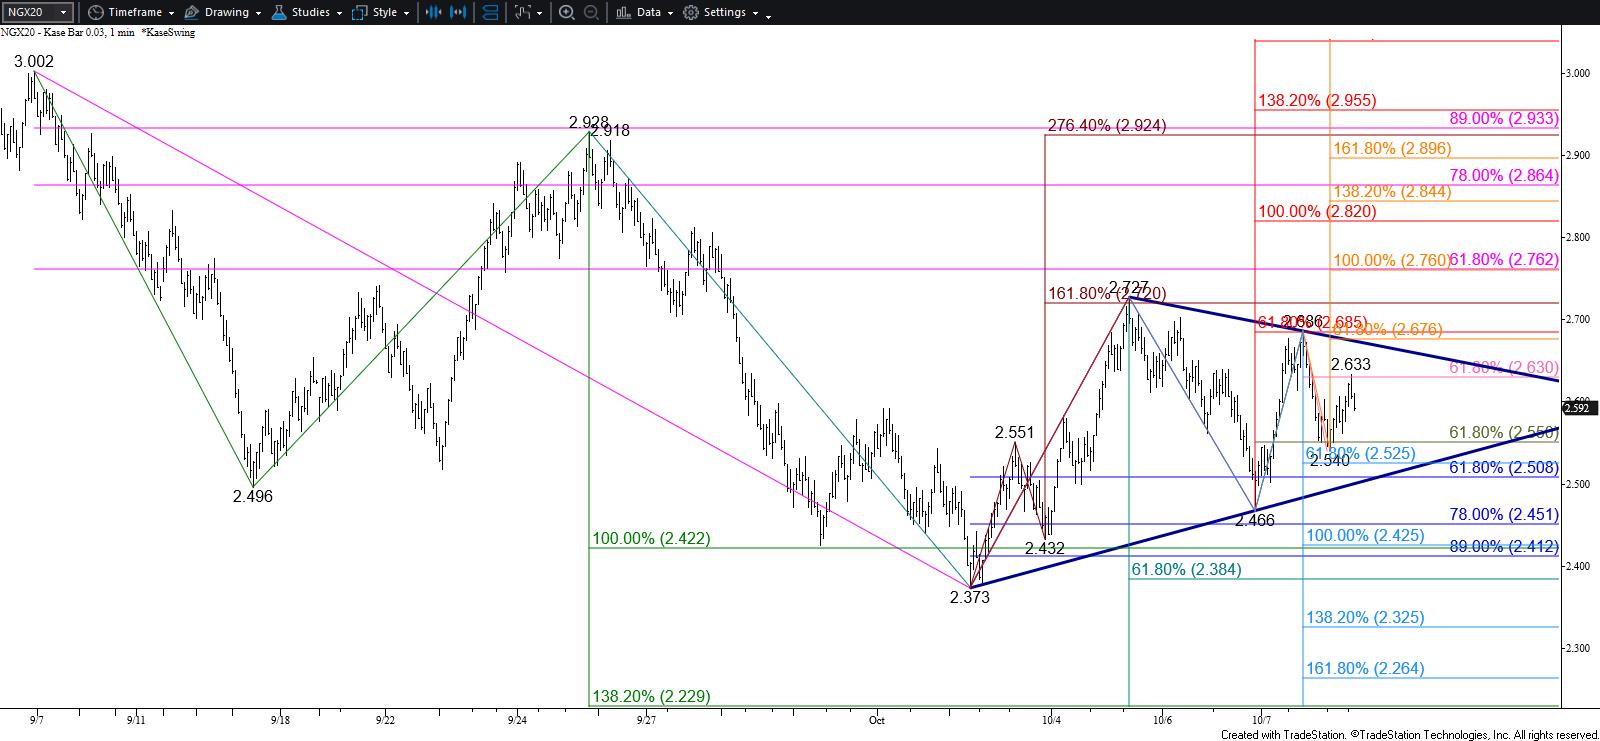Image resolution: width=1600 pixels, height=741 pixels.
Task: Open the toolbar overflow options arrow
Action: pos(768,14)
